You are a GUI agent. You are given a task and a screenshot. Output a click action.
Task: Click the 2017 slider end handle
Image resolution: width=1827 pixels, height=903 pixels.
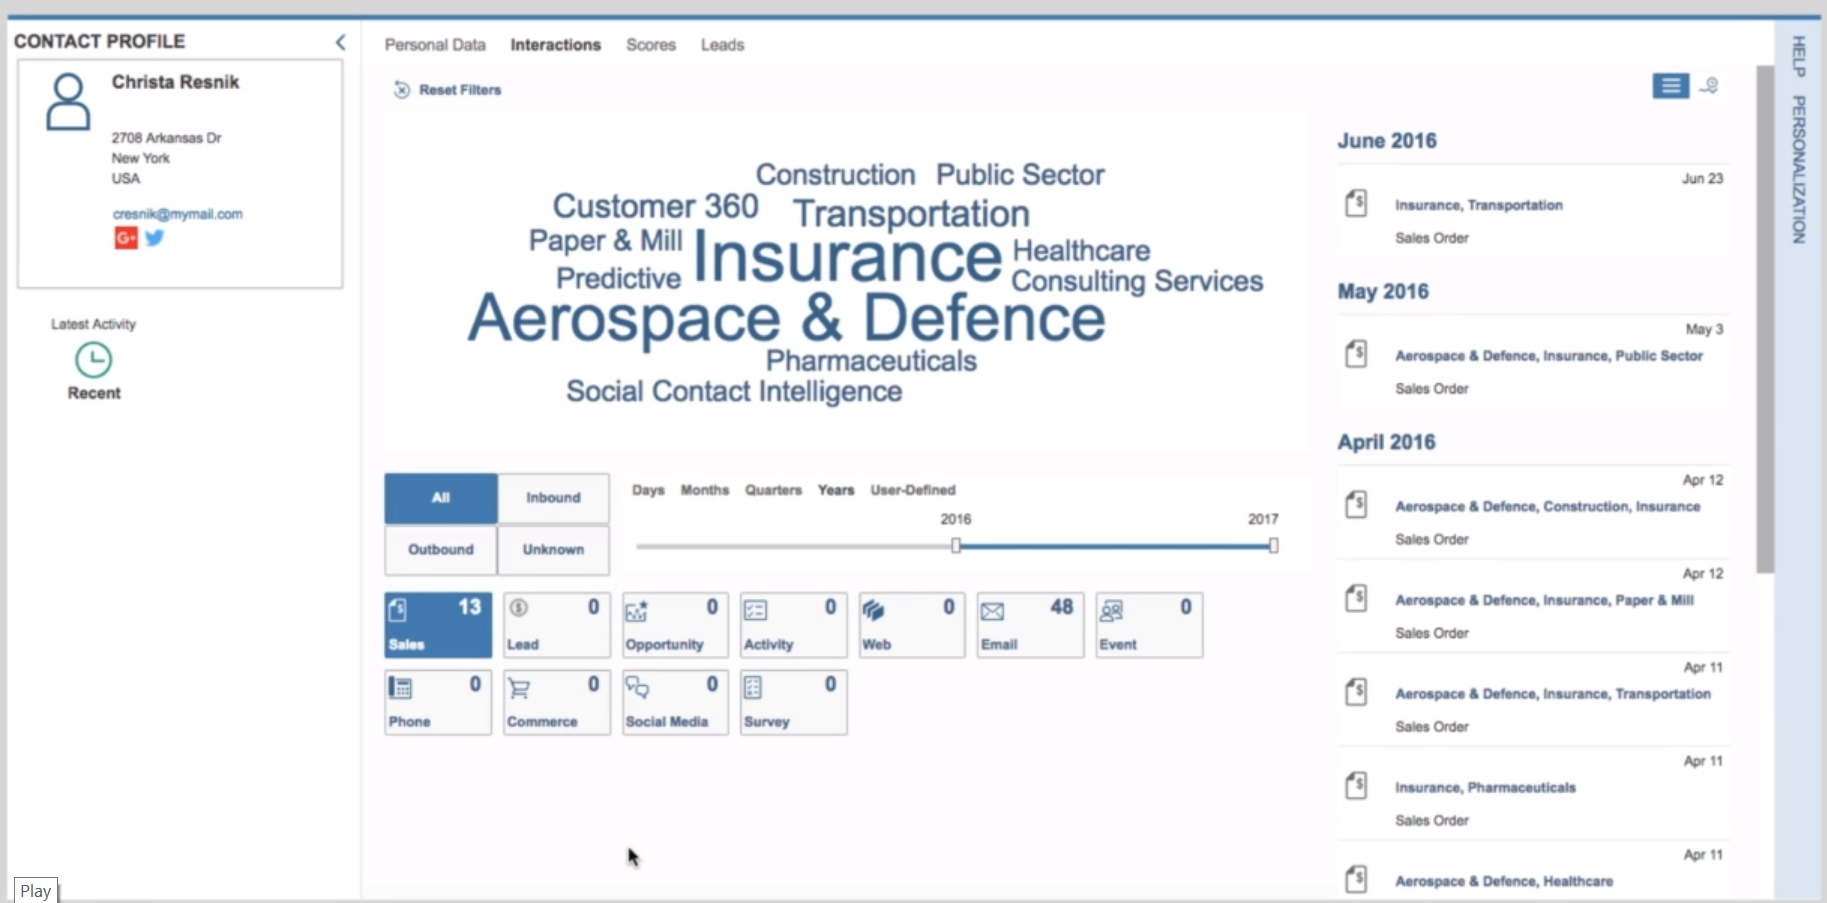point(1273,546)
